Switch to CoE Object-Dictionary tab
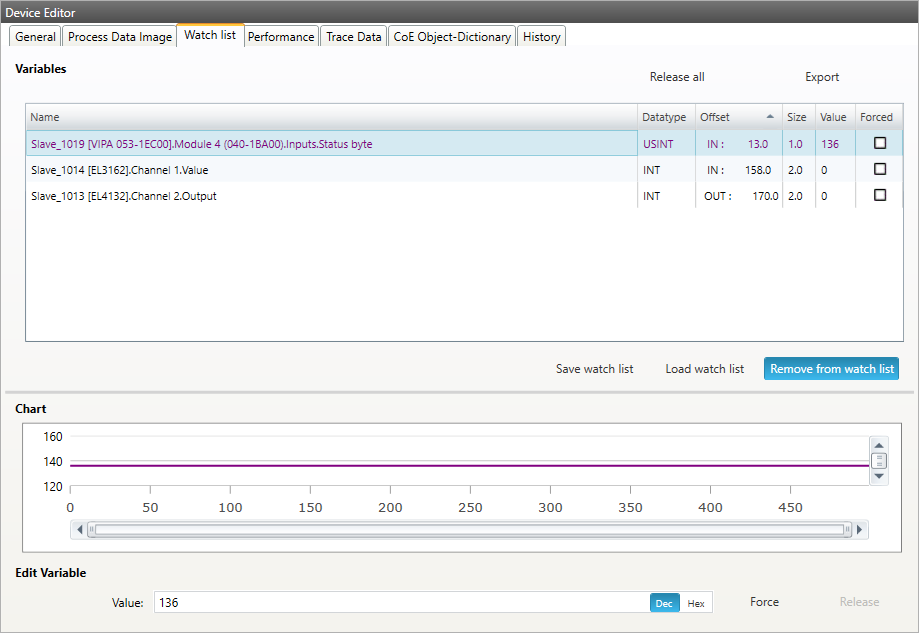This screenshot has width=919, height=633. click(452, 37)
